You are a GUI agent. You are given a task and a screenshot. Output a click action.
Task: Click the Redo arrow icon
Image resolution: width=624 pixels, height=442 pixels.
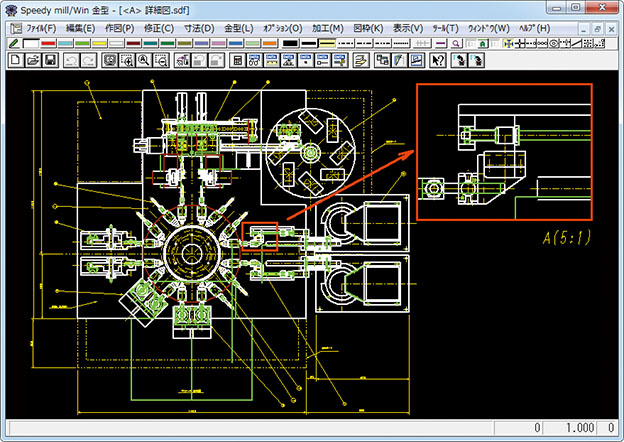pos(88,61)
